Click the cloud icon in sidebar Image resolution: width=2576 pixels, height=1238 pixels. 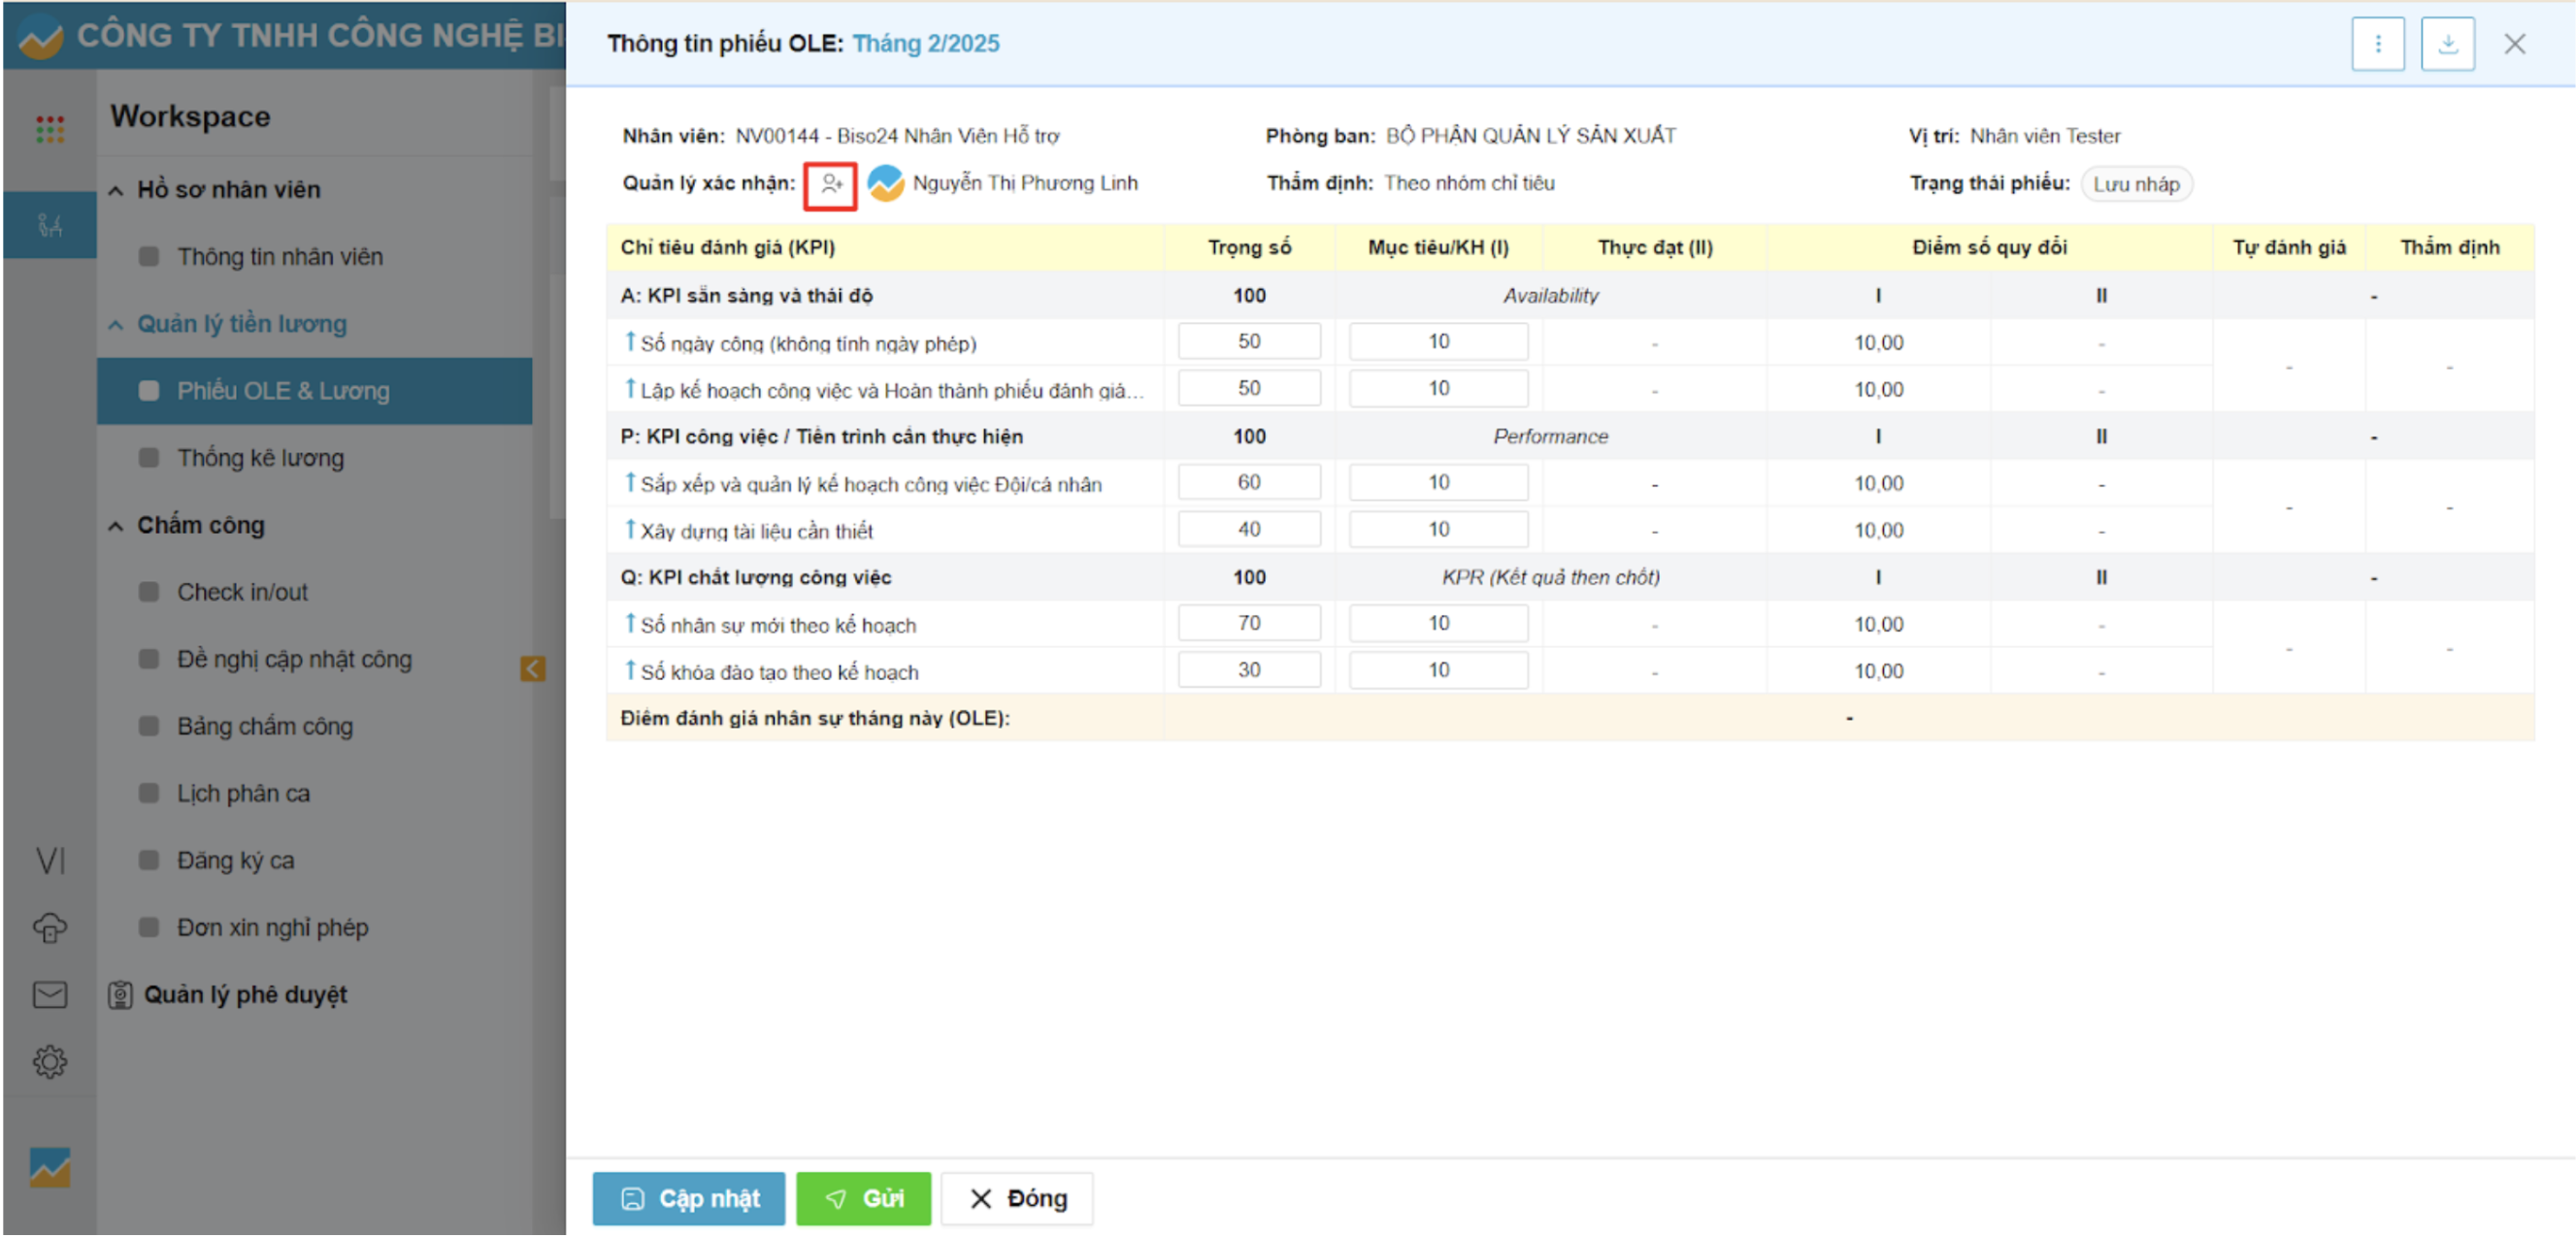[x=49, y=928]
